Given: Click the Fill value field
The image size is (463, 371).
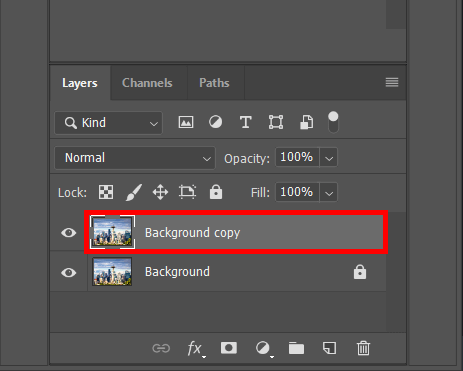Looking at the screenshot, I should tap(297, 192).
